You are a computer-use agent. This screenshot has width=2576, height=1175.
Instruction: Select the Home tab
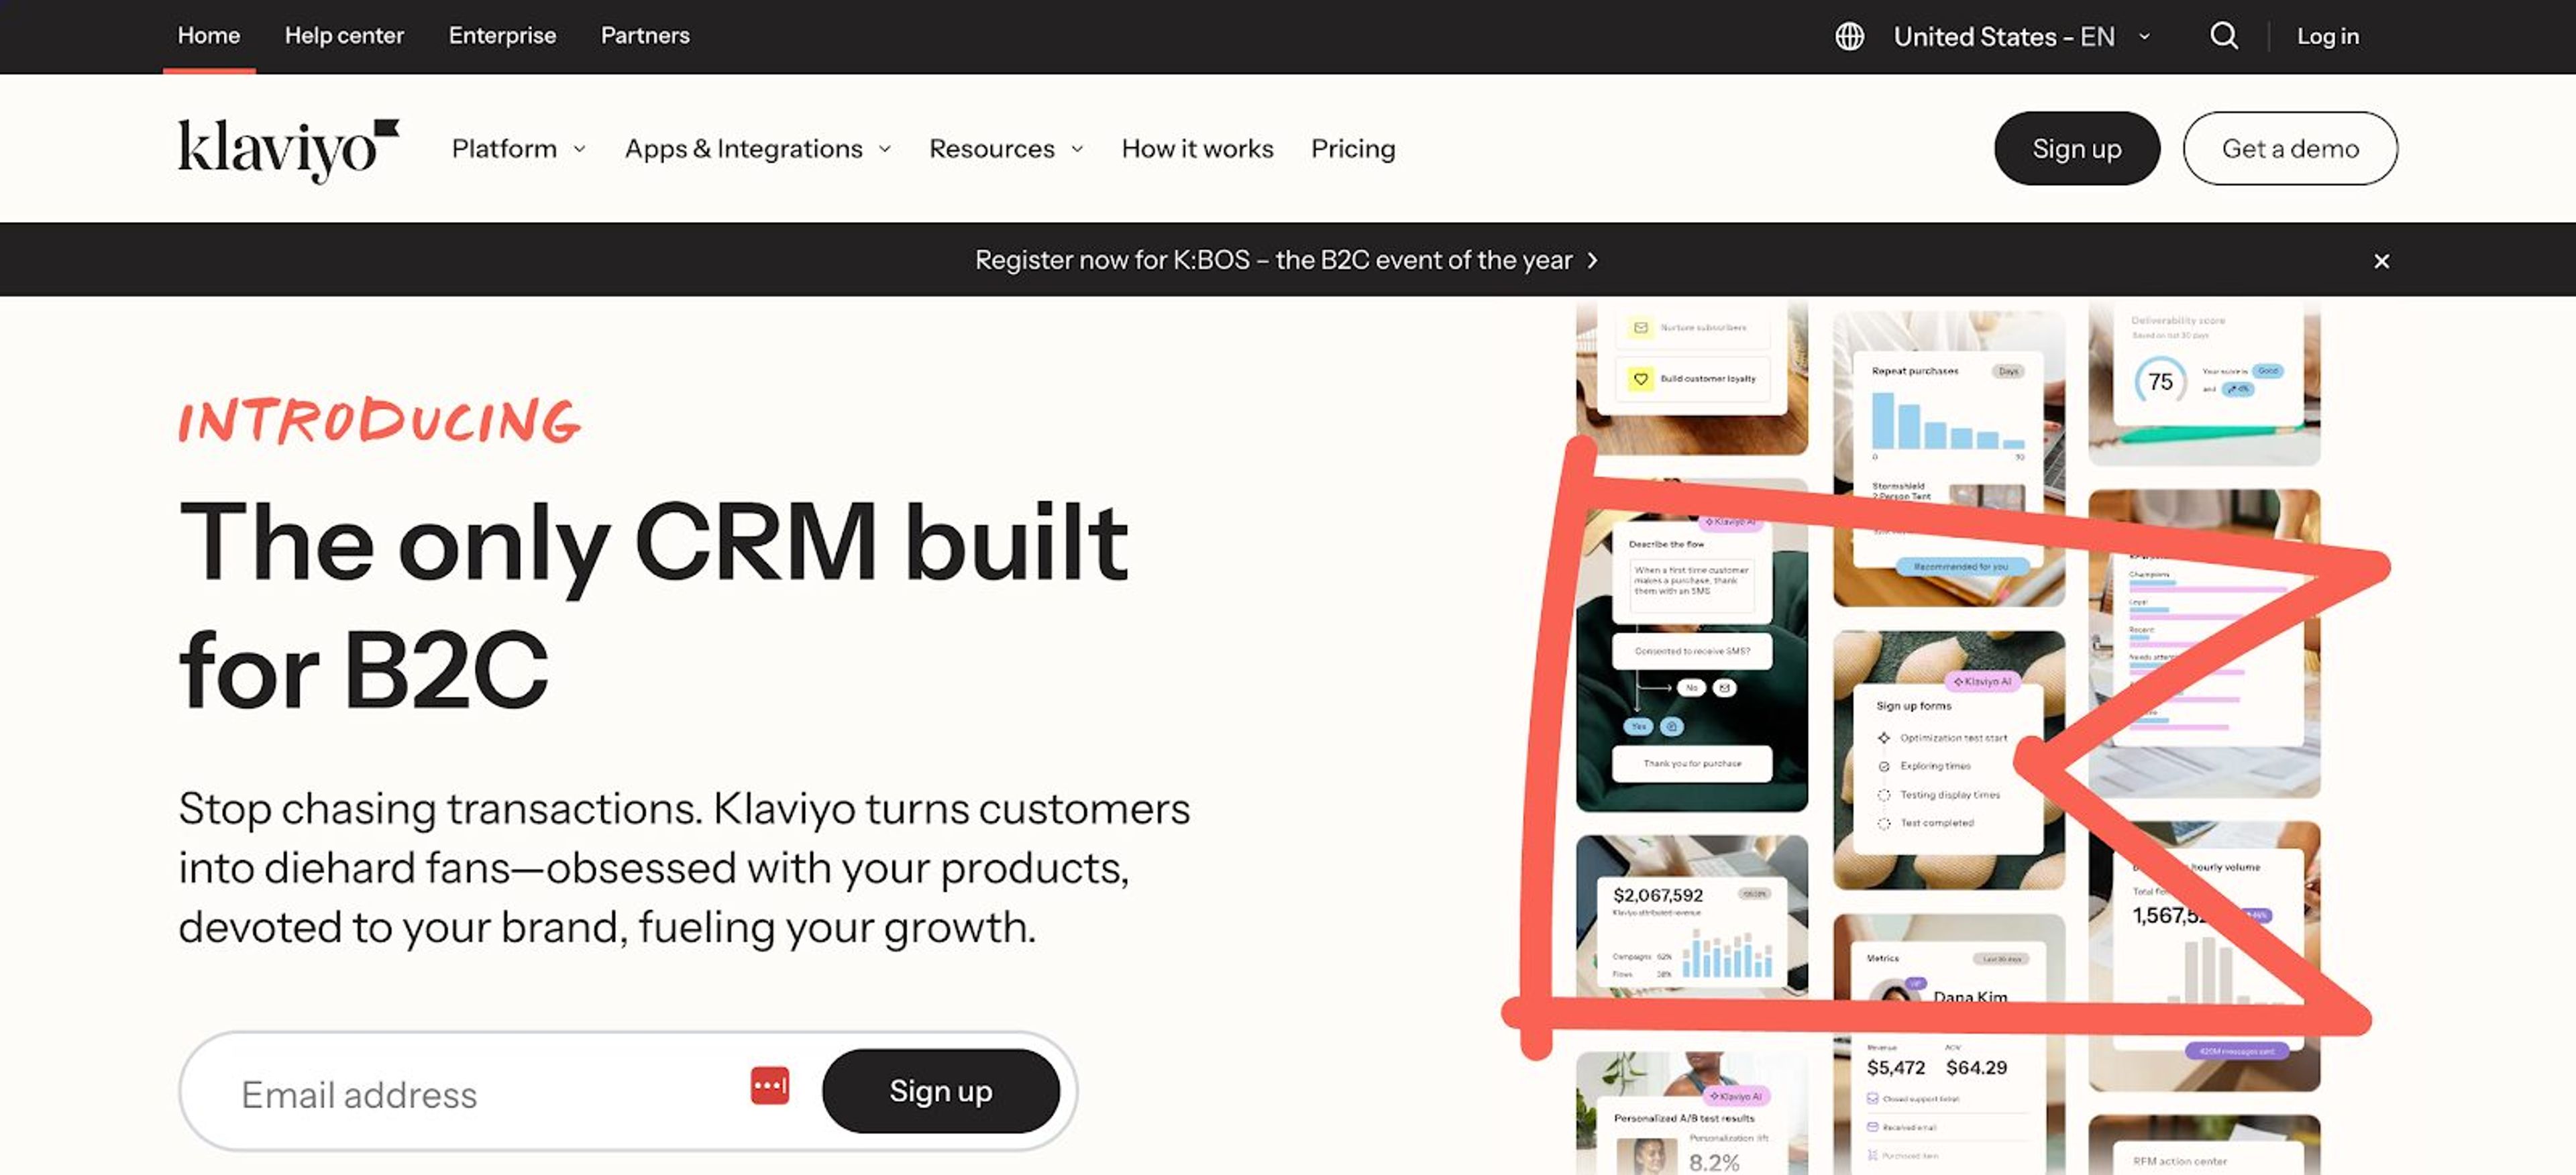[209, 35]
